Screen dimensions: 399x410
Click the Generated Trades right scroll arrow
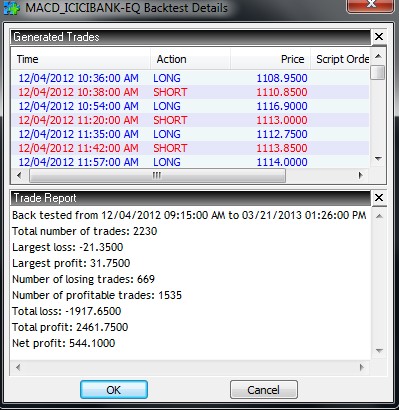coord(361,175)
